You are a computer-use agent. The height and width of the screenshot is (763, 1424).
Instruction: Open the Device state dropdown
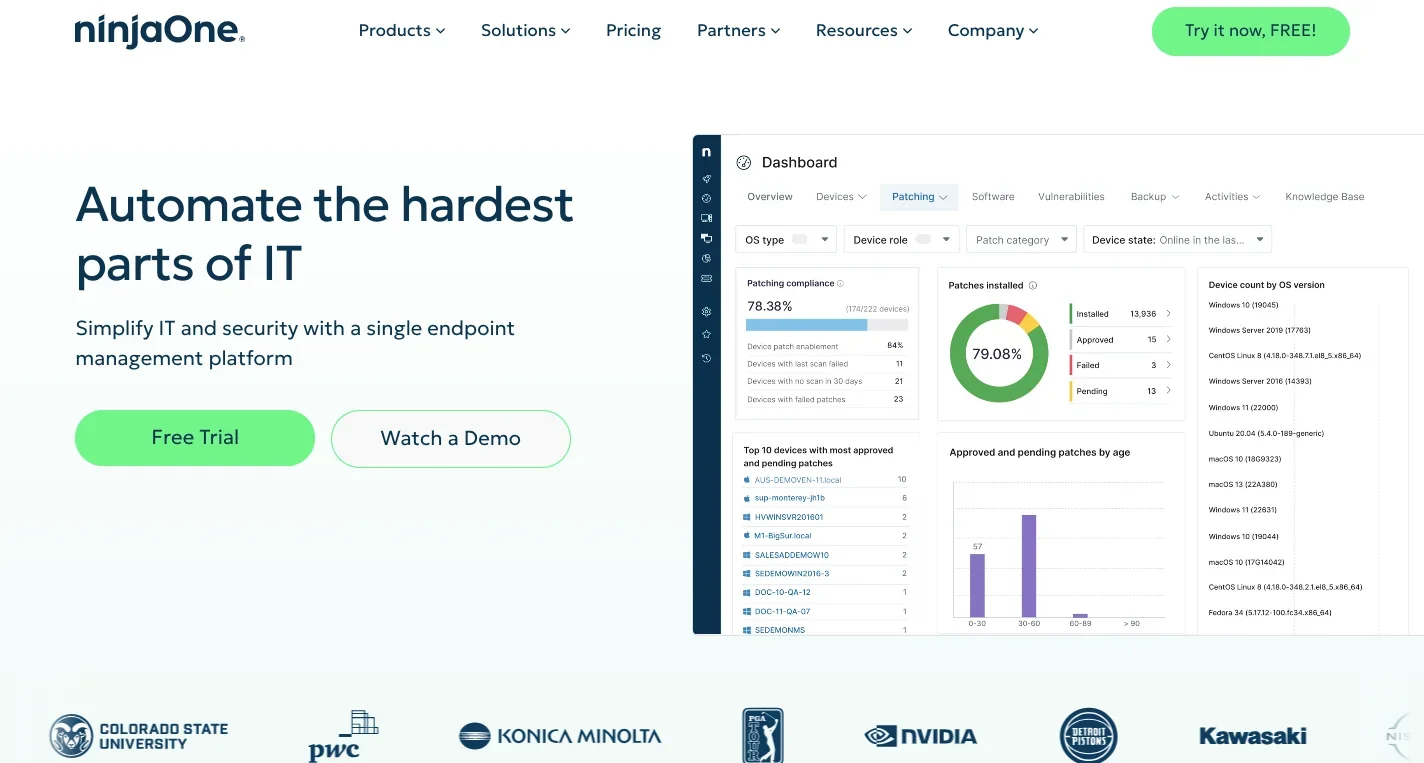tap(1177, 240)
